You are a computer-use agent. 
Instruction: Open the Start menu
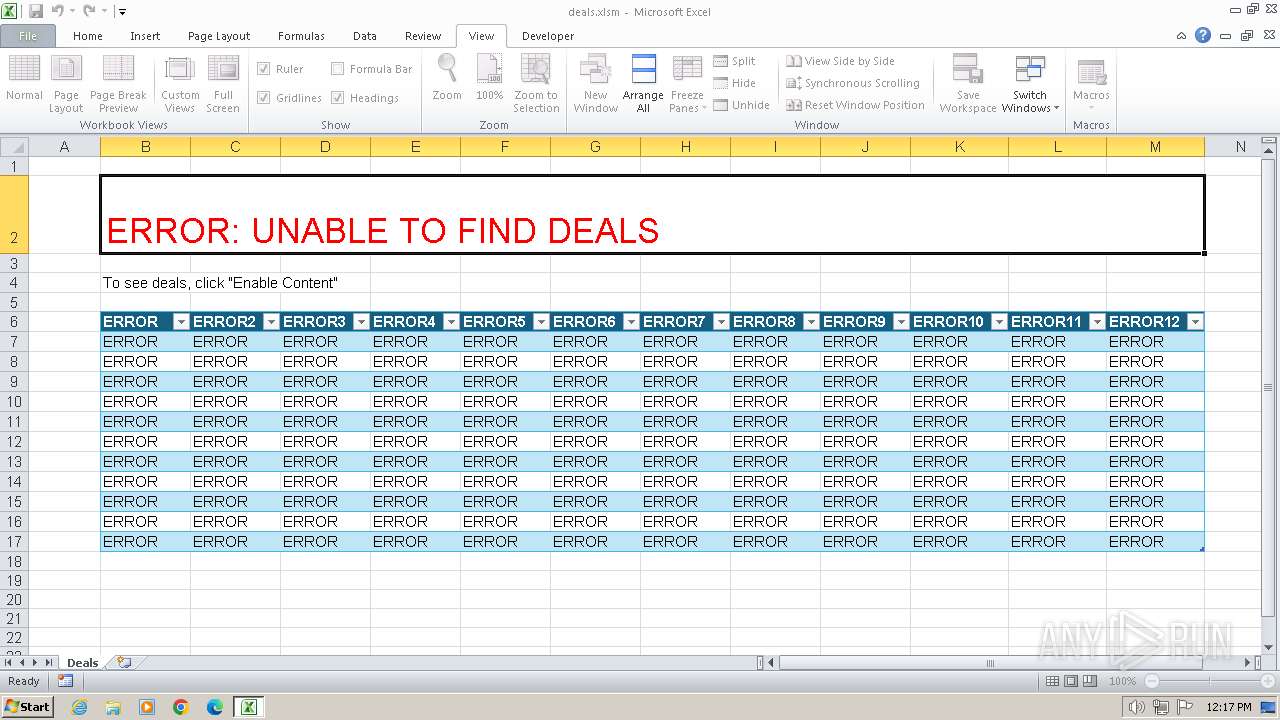[28, 707]
